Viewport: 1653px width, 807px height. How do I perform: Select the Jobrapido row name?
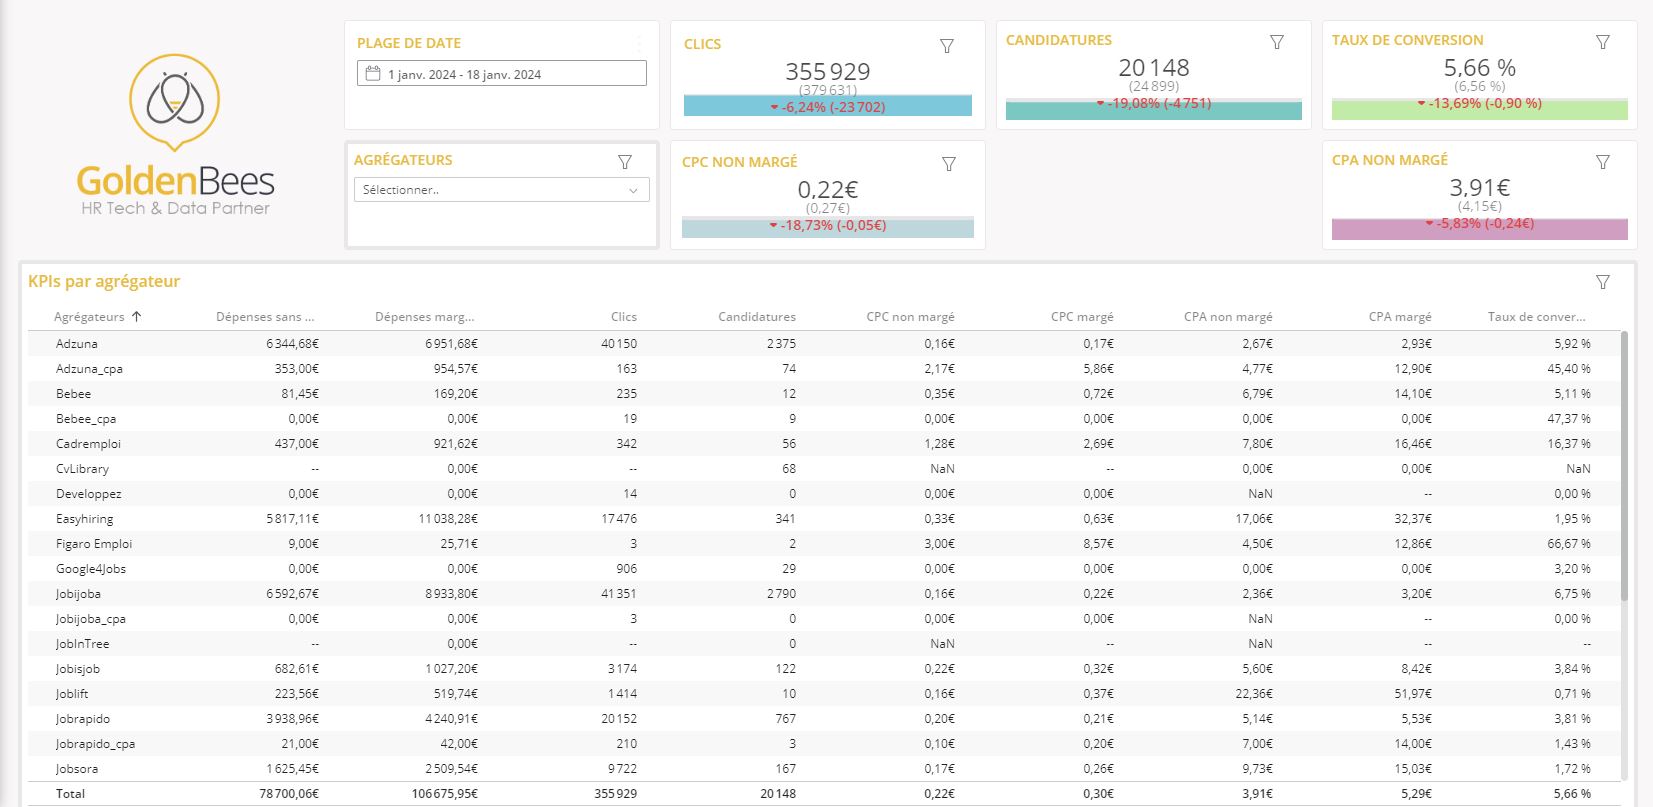click(x=83, y=719)
